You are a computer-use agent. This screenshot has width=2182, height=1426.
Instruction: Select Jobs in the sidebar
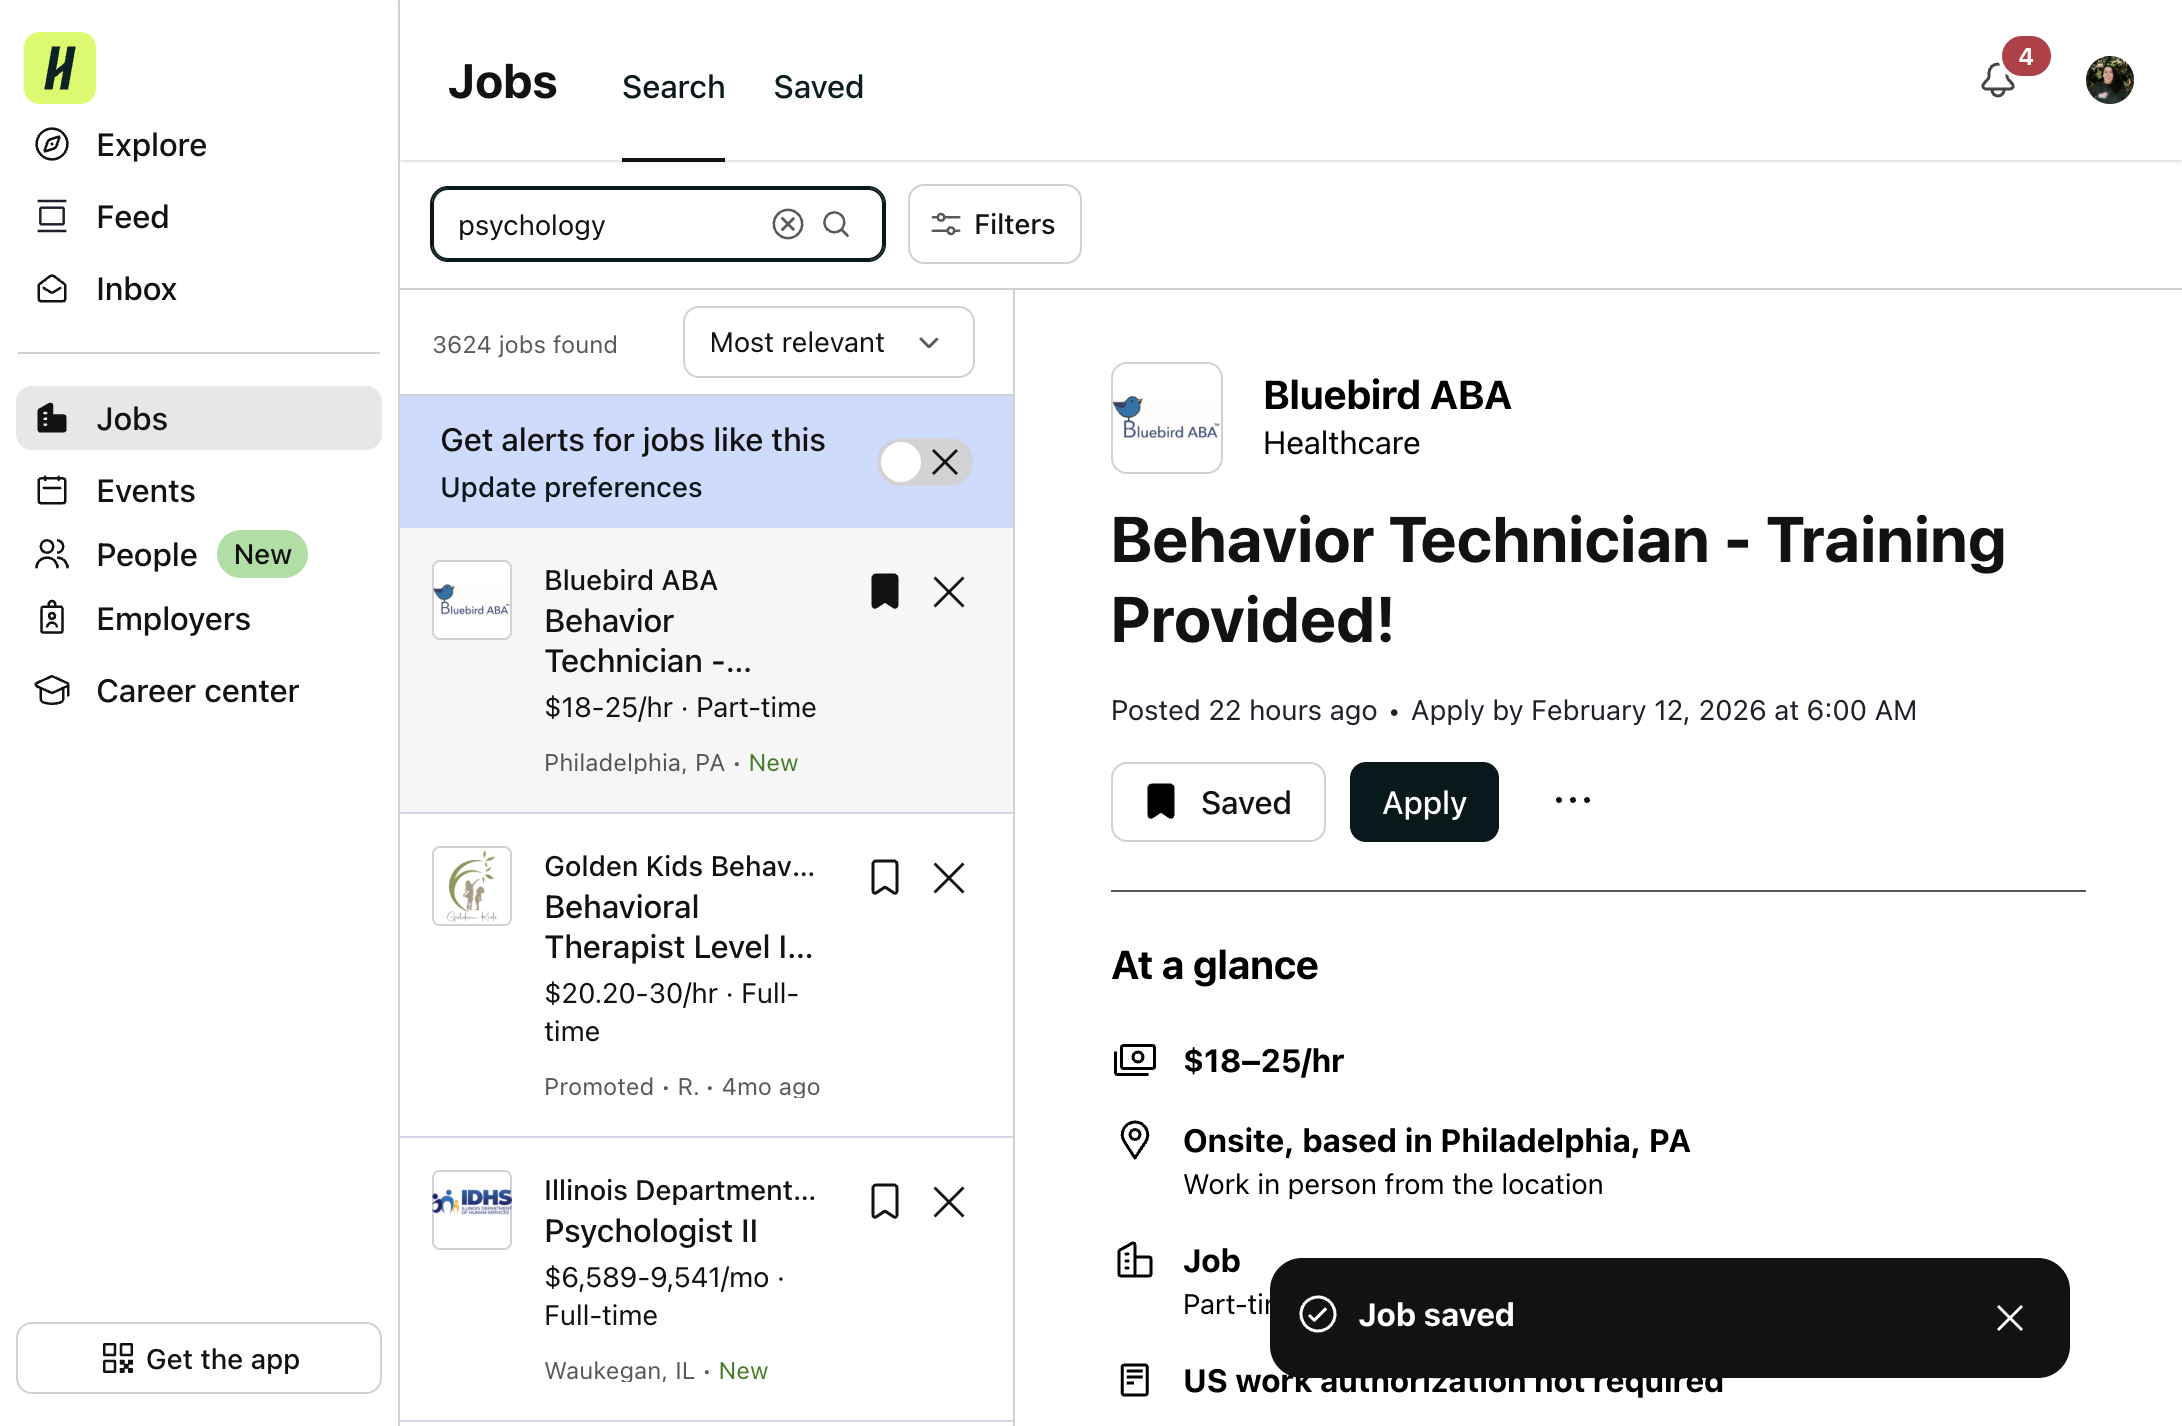tap(199, 418)
